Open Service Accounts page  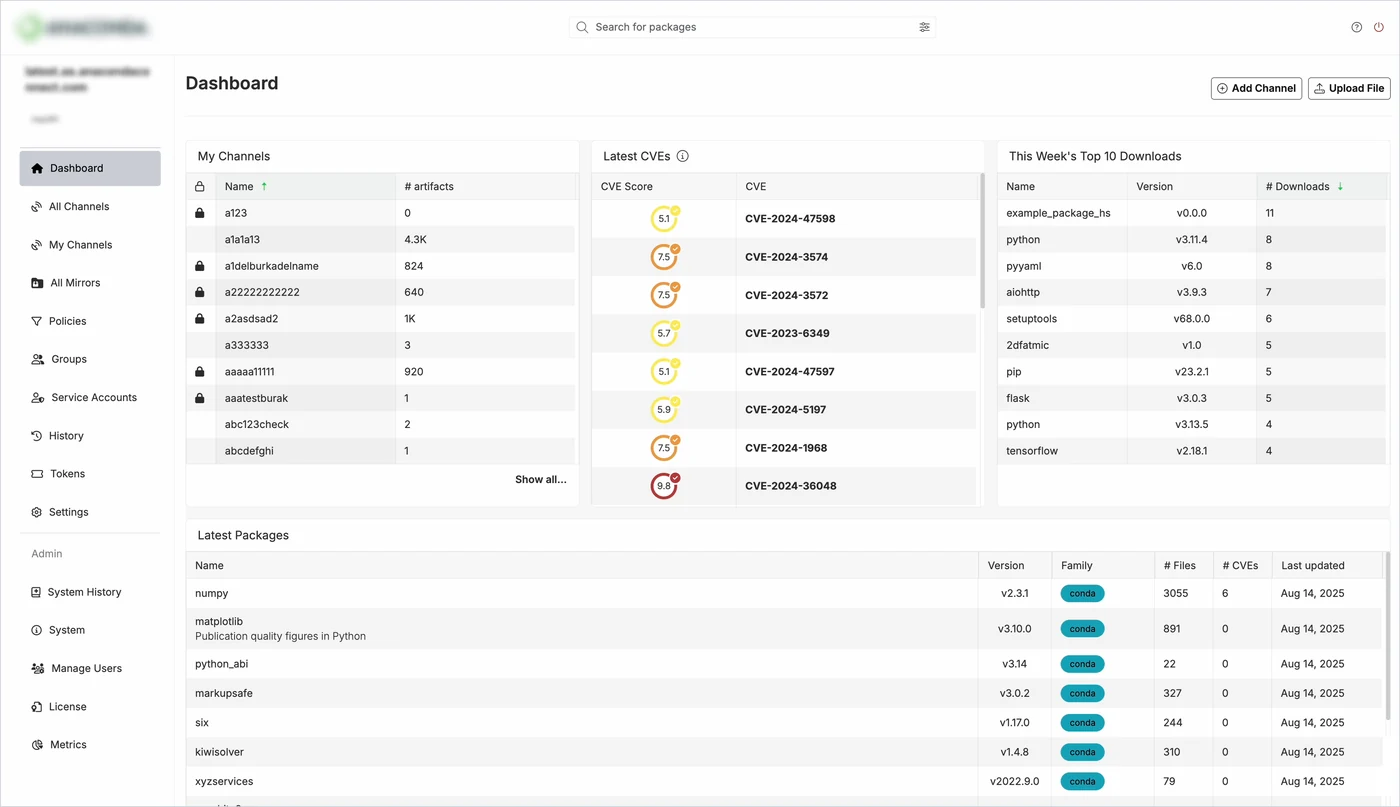tap(90, 398)
